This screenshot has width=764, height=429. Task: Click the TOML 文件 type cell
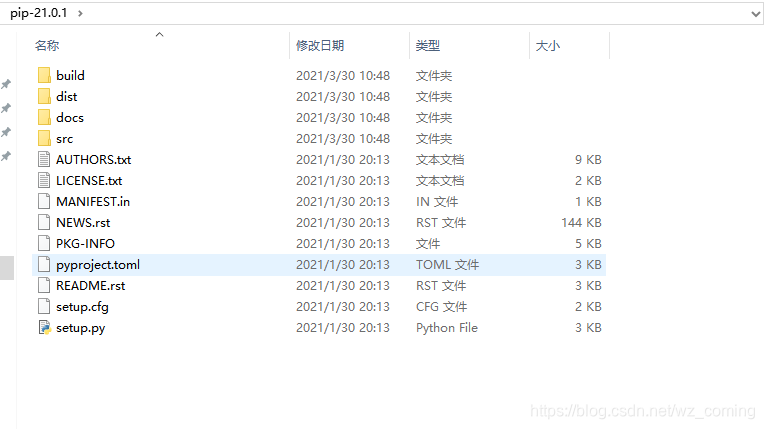coord(447,264)
